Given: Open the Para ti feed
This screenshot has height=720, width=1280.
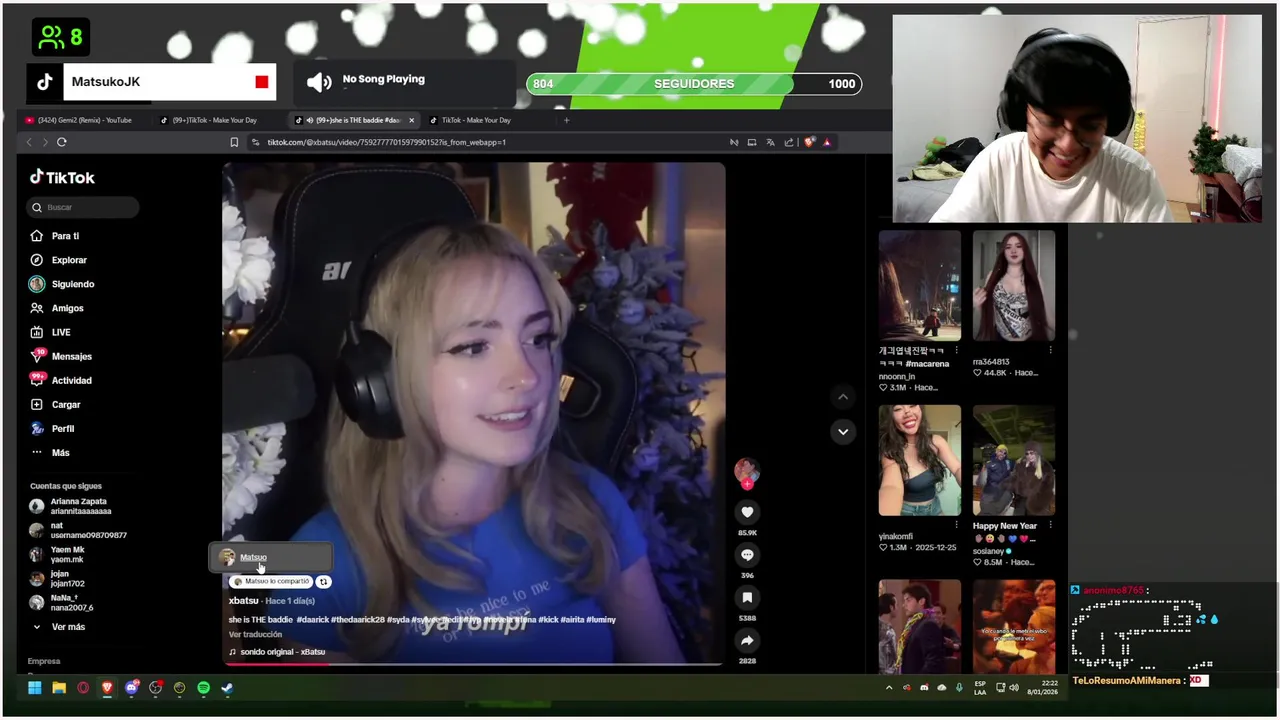Looking at the screenshot, I should 55,236.
